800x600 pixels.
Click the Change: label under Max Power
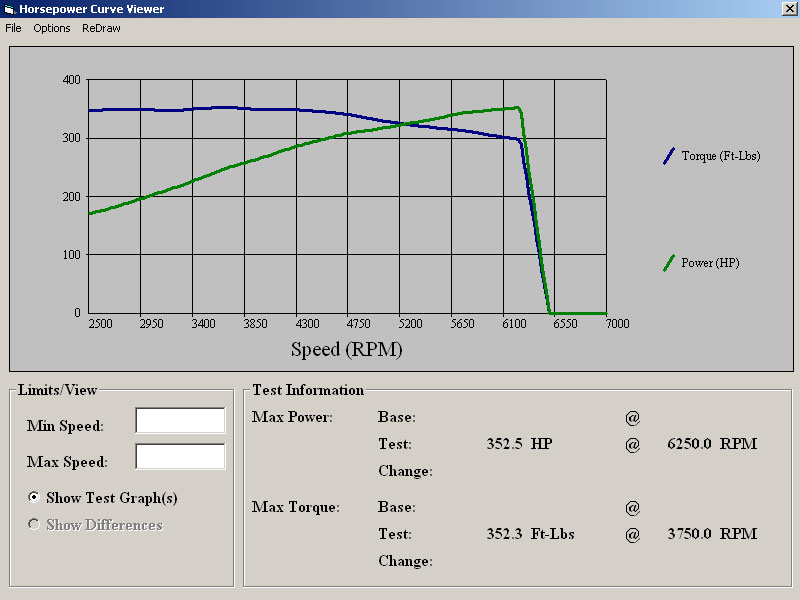(x=405, y=471)
